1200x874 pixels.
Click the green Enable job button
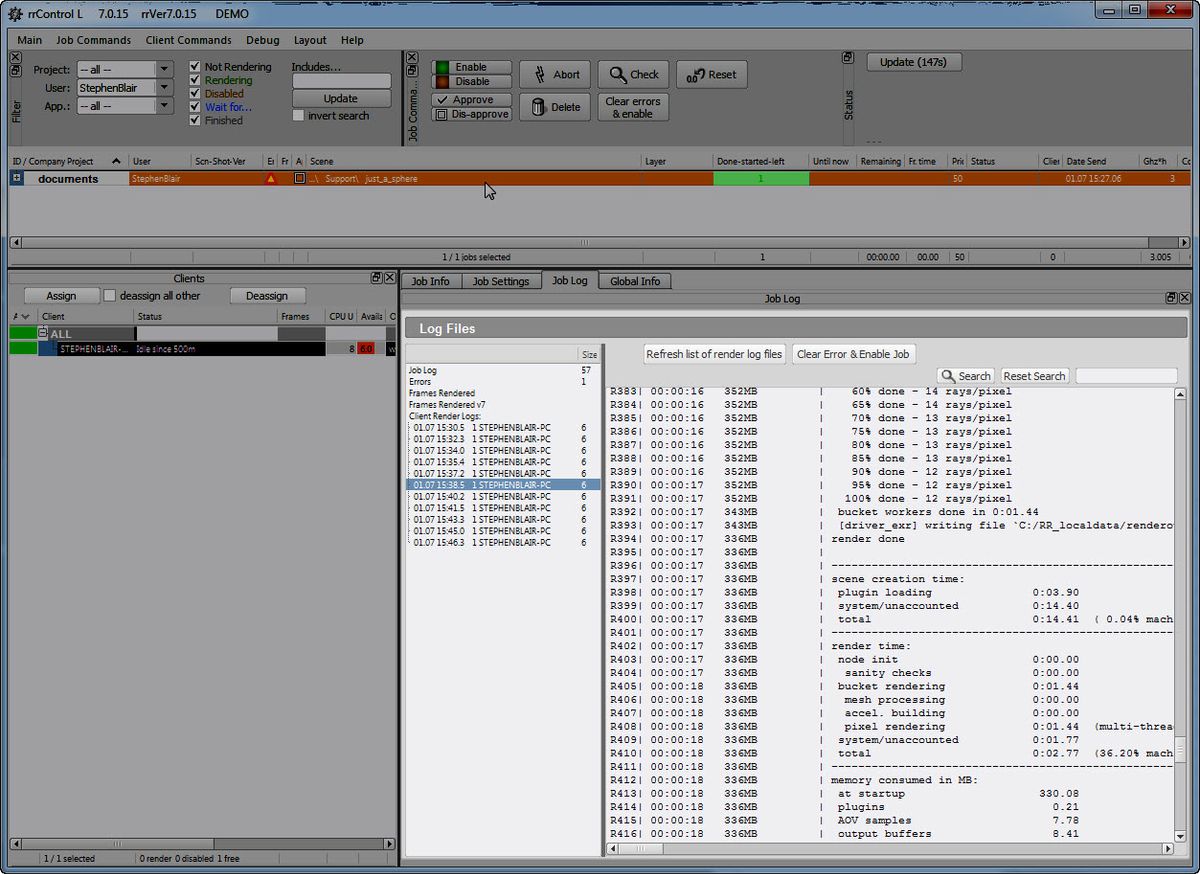(471, 67)
